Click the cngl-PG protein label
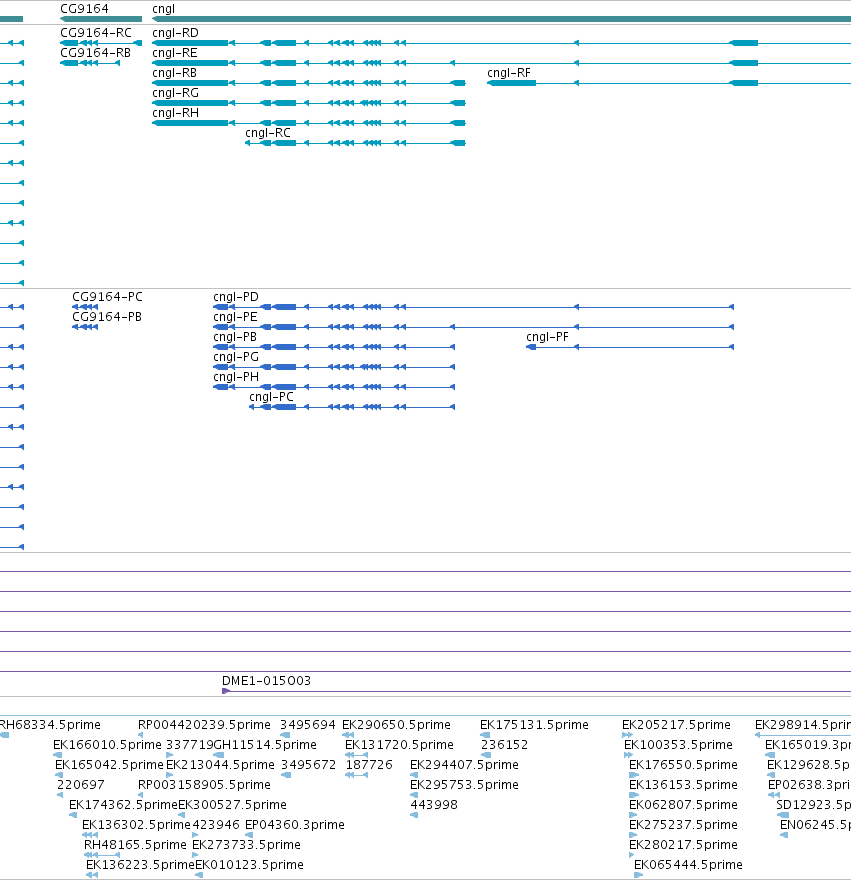The height and width of the screenshot is (880, 851). [236, 357]
